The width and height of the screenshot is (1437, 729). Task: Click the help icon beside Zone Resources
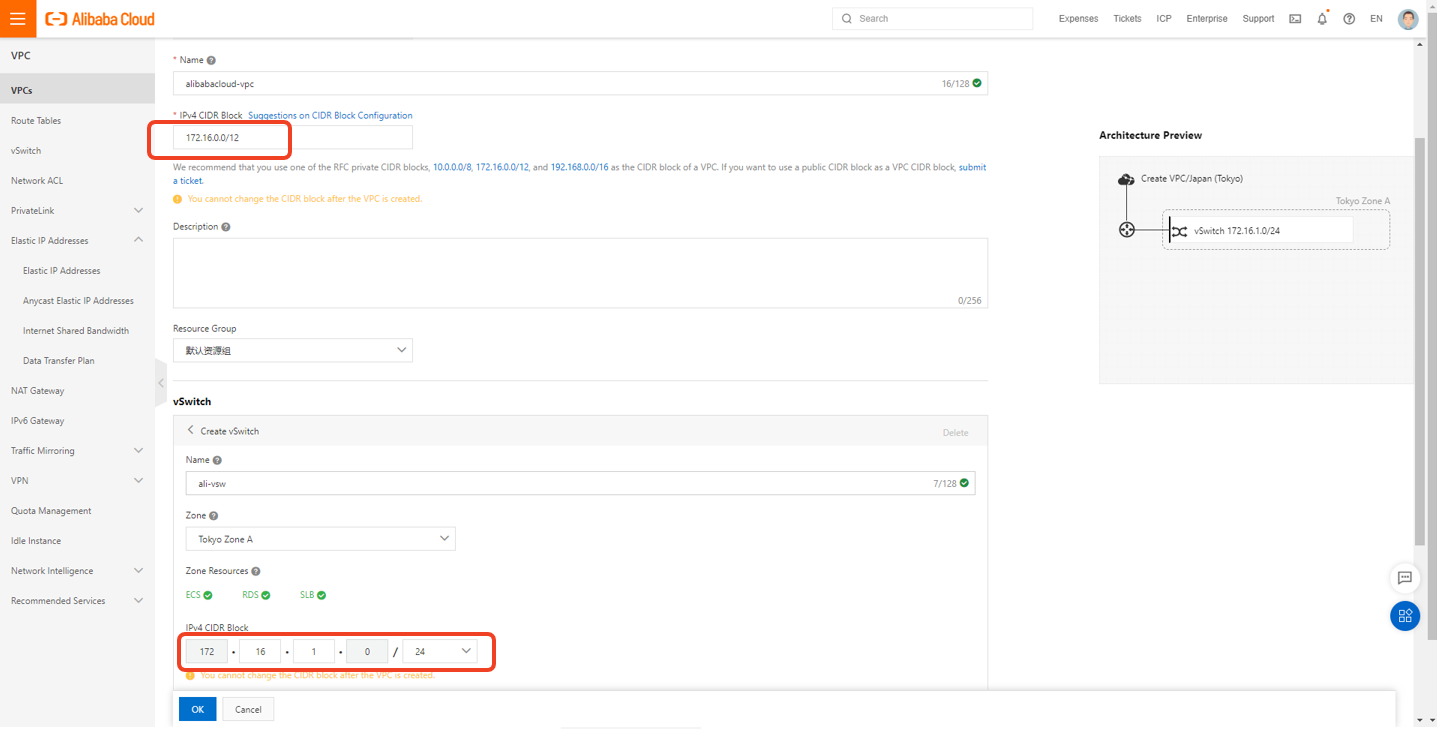[x=256, y=571]
